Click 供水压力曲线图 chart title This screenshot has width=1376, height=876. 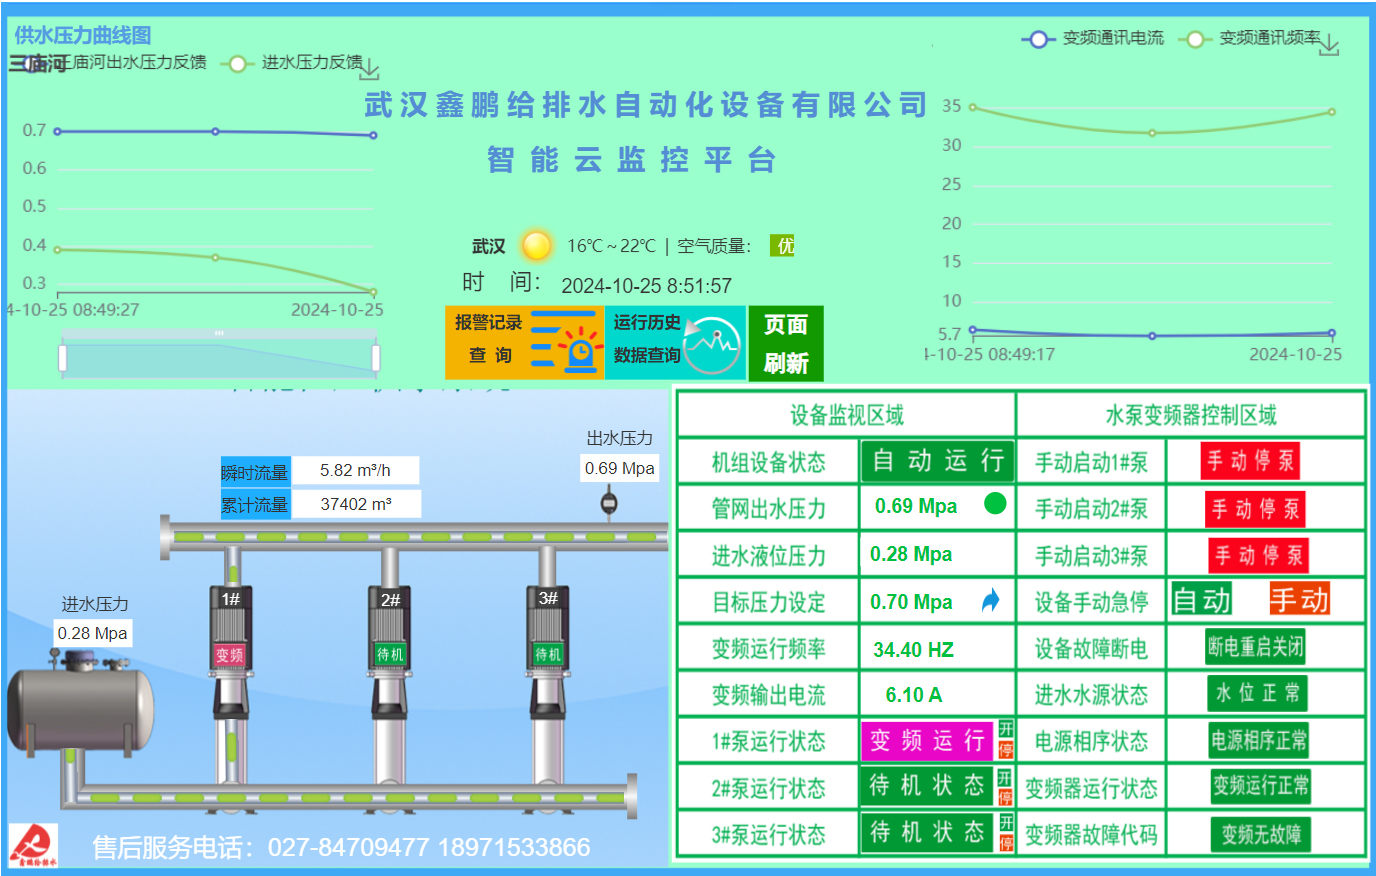click(82, 35)
